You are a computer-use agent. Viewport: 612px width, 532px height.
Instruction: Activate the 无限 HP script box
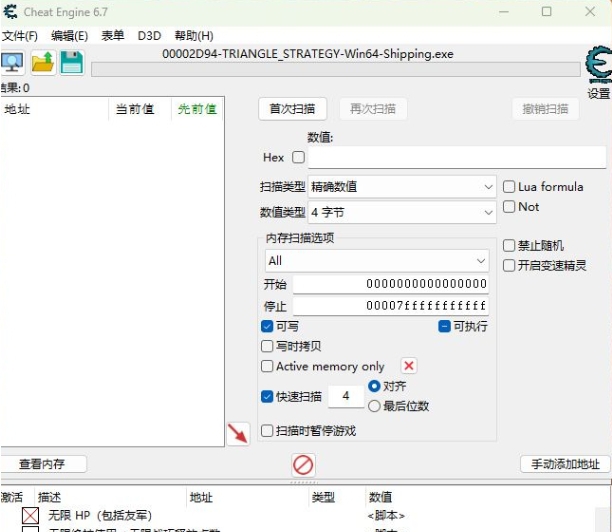point(30,515)
